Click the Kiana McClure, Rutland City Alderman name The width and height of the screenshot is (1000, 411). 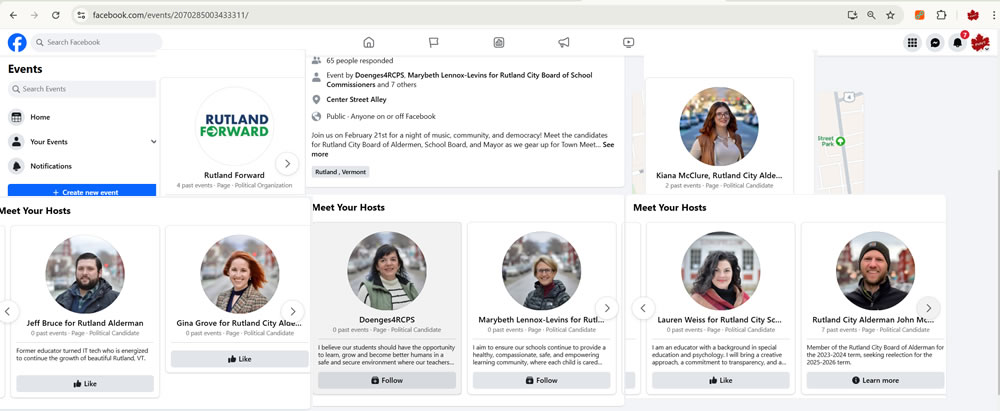[719, 175]
